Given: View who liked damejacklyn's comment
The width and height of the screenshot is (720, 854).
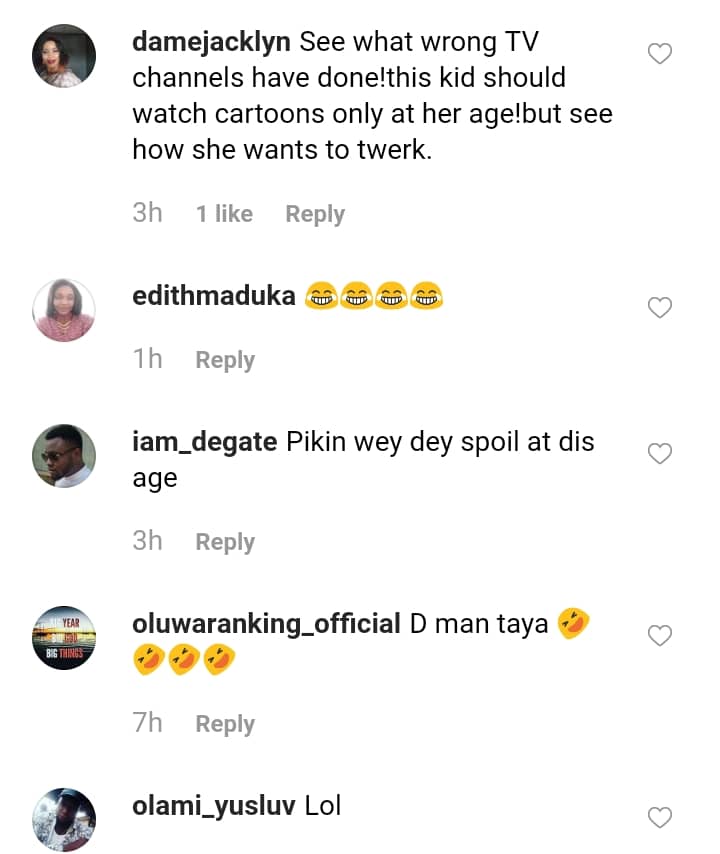Looking at the screenshot, I should 224,214.
